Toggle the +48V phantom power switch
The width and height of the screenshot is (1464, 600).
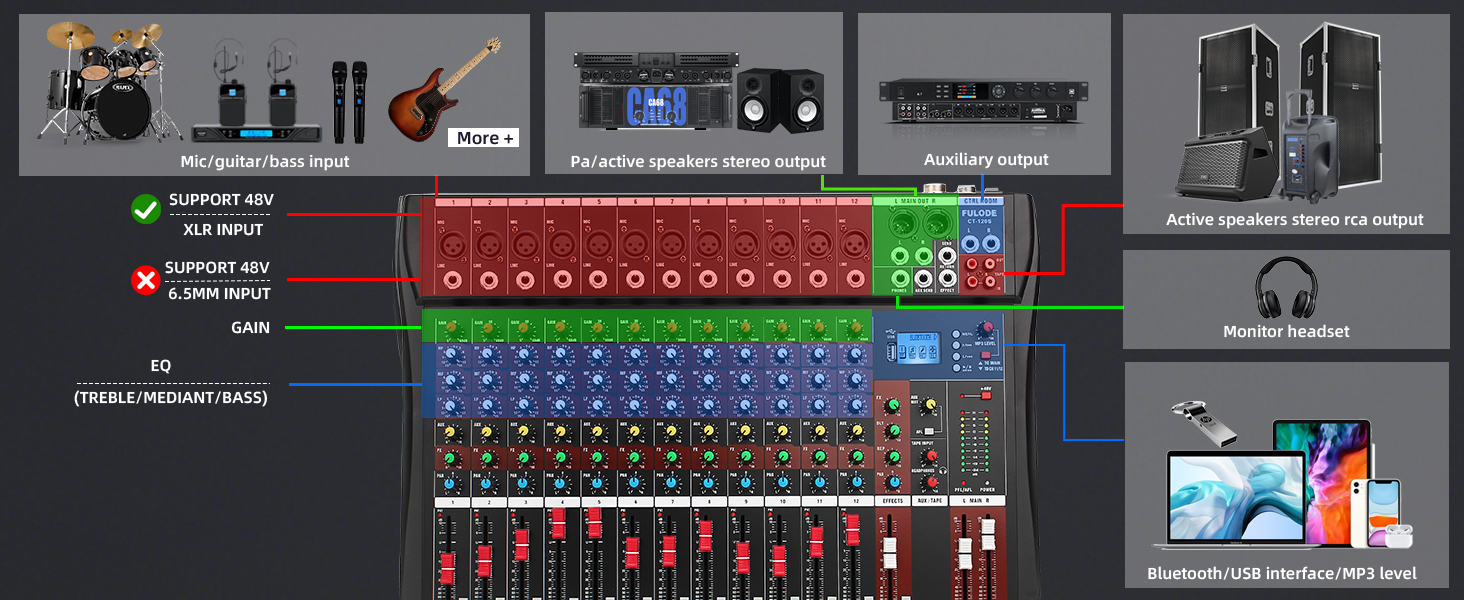tap(985, 395)
